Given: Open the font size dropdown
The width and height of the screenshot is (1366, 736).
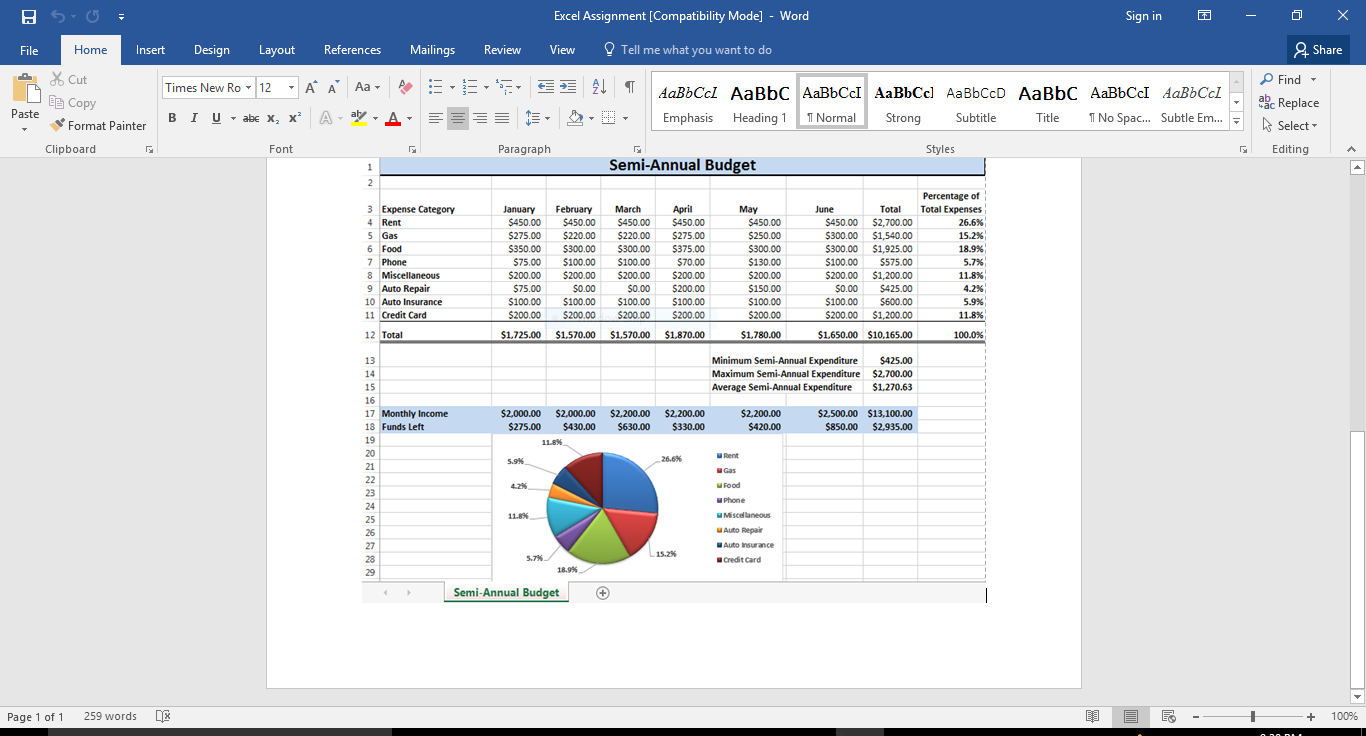Looking at the screenshot, I should point(291,87).
